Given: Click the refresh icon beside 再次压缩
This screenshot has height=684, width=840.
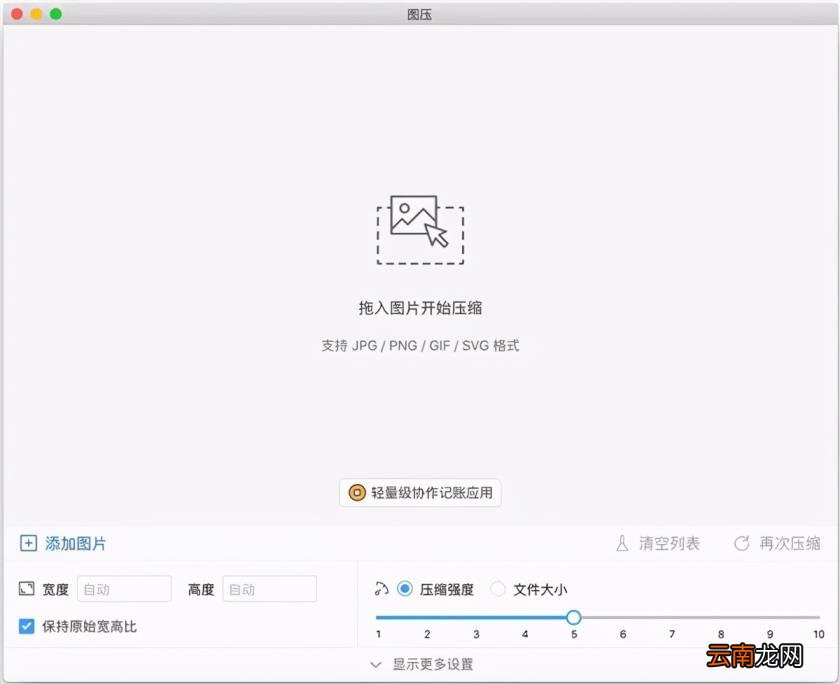Looking at the screenshot, I should [x=741, y=543].
